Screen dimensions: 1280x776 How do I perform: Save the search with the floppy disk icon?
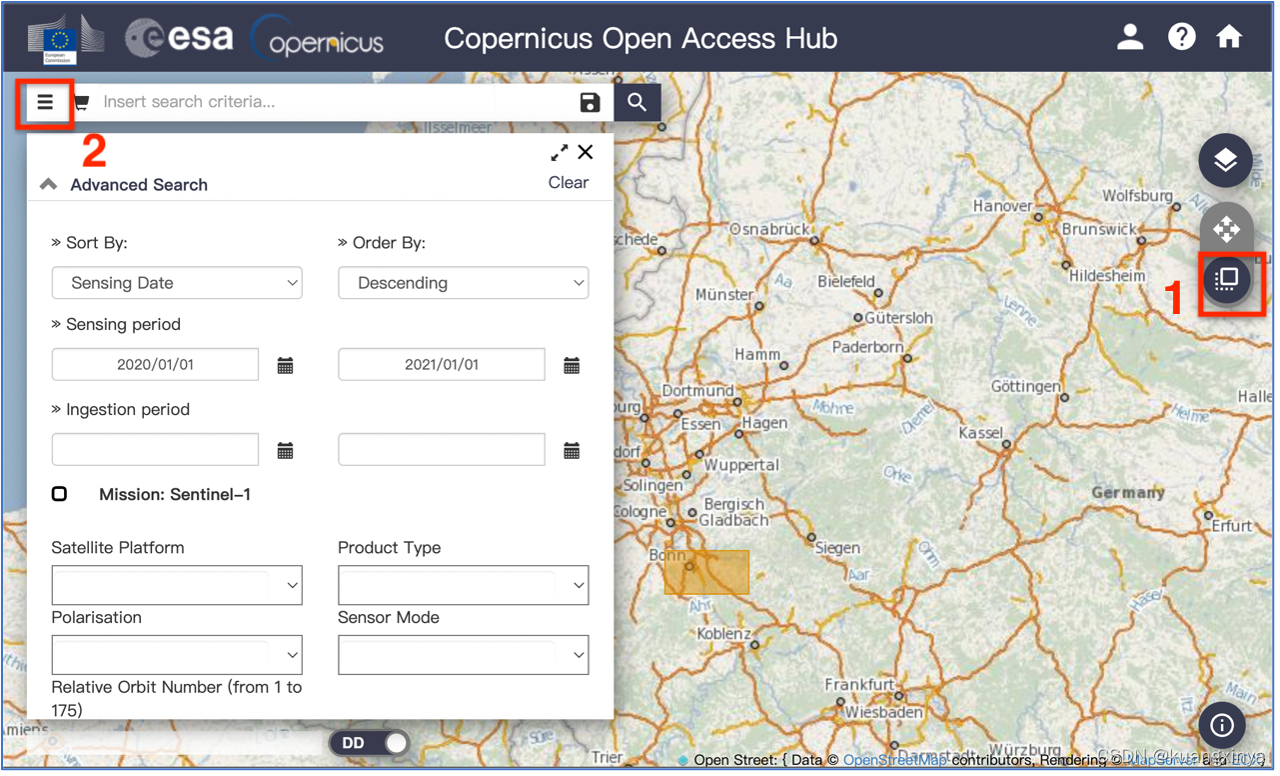[x=590, y=102]
